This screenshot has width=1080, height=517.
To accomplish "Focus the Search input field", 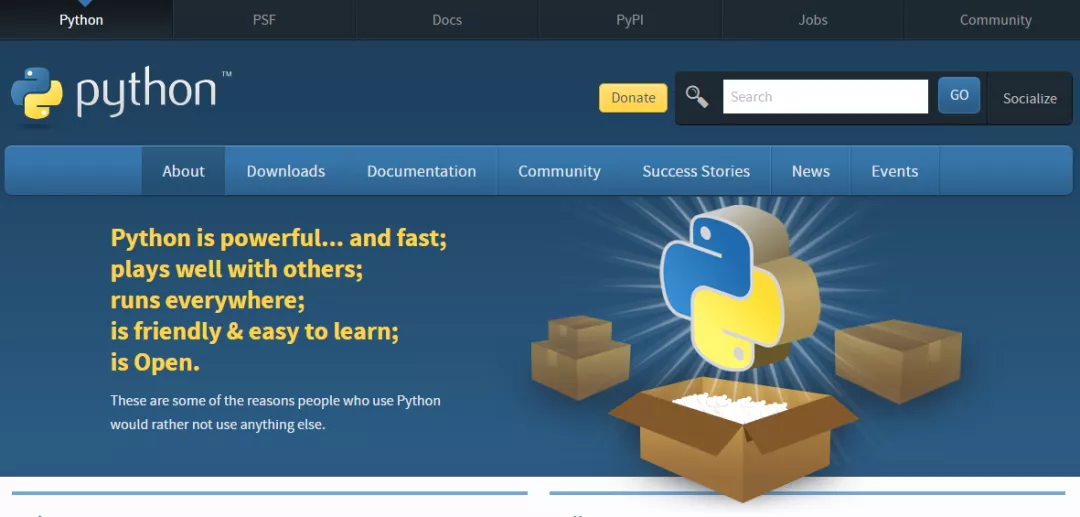I will [825, 96].
